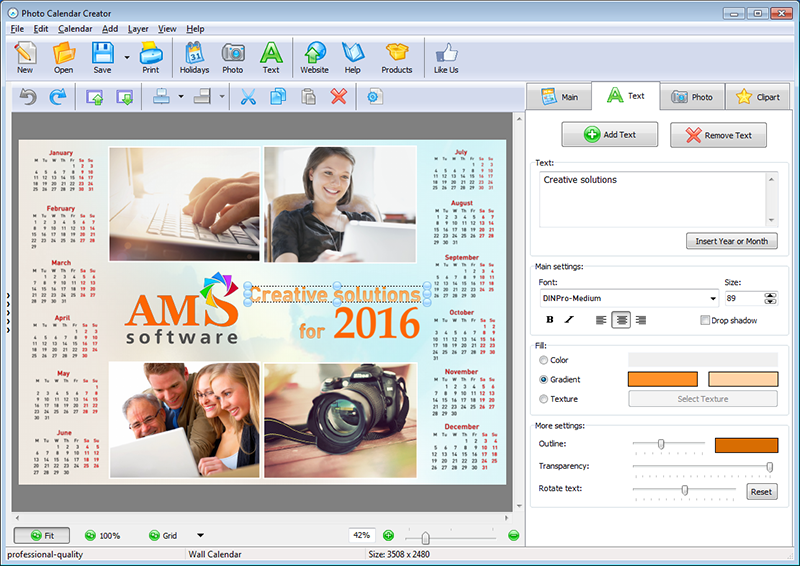Viewport: 800px width, 566px height.
Task: Visit the Website icon
Action: coord(314,57)
